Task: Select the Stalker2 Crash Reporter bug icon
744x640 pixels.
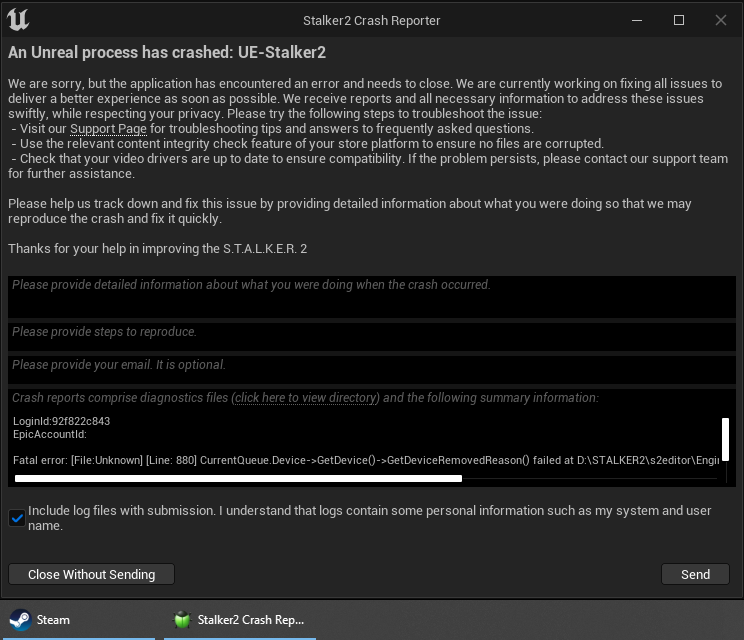Action: (x=182, y=620)
